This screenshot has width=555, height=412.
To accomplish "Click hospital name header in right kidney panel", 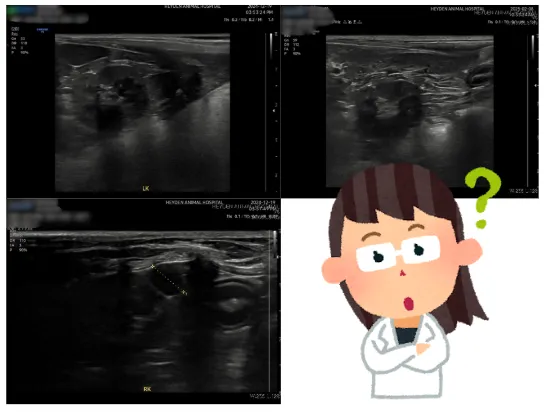I will click(194, 202).
